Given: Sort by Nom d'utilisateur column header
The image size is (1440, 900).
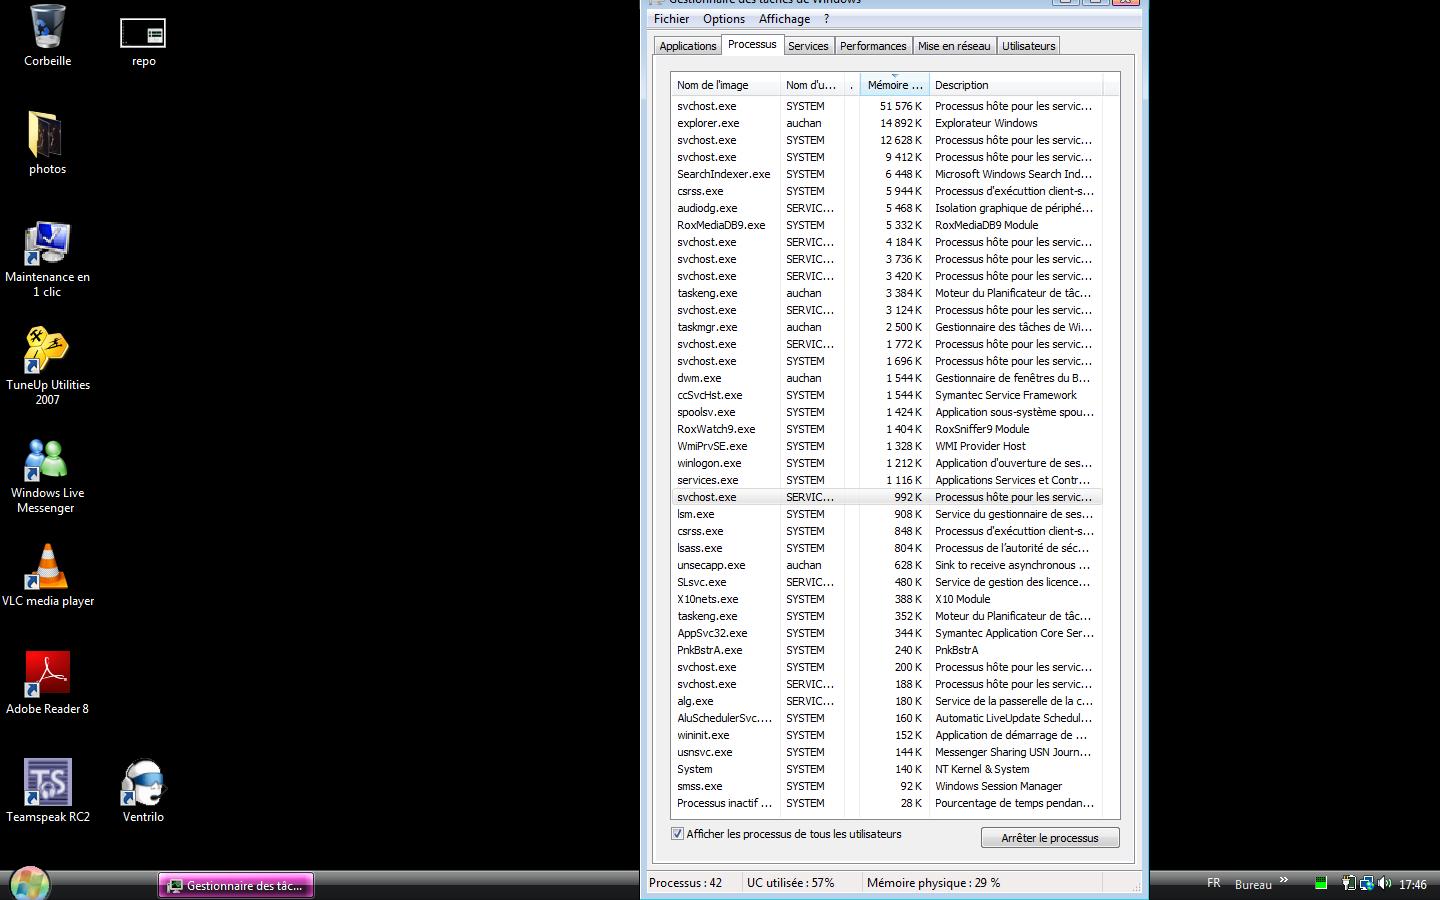Looking at the screenshot, I should (812, 85).
